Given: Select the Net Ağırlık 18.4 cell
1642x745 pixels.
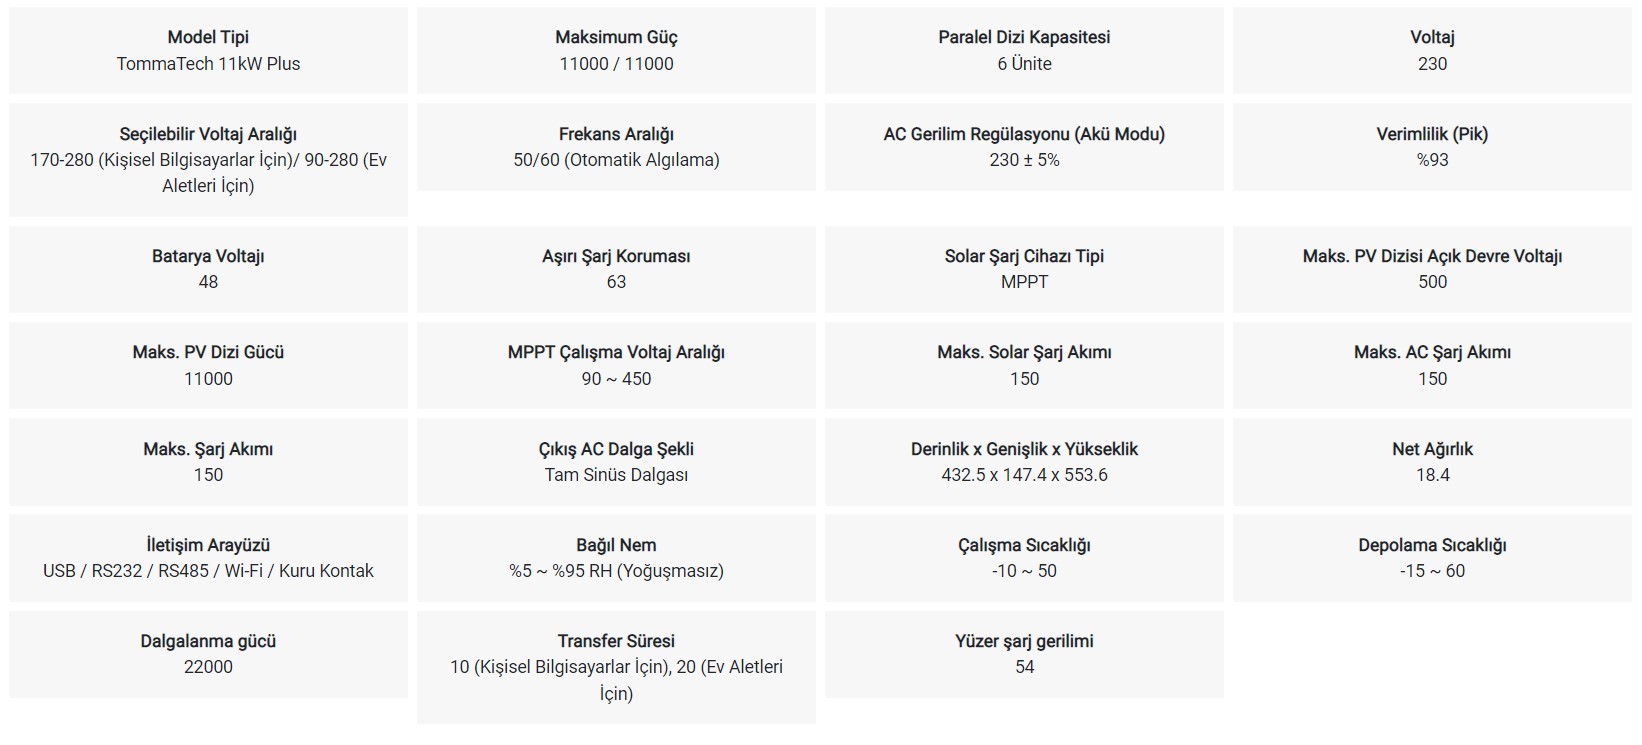Looking at the screenshot, I should point(1432,462).
